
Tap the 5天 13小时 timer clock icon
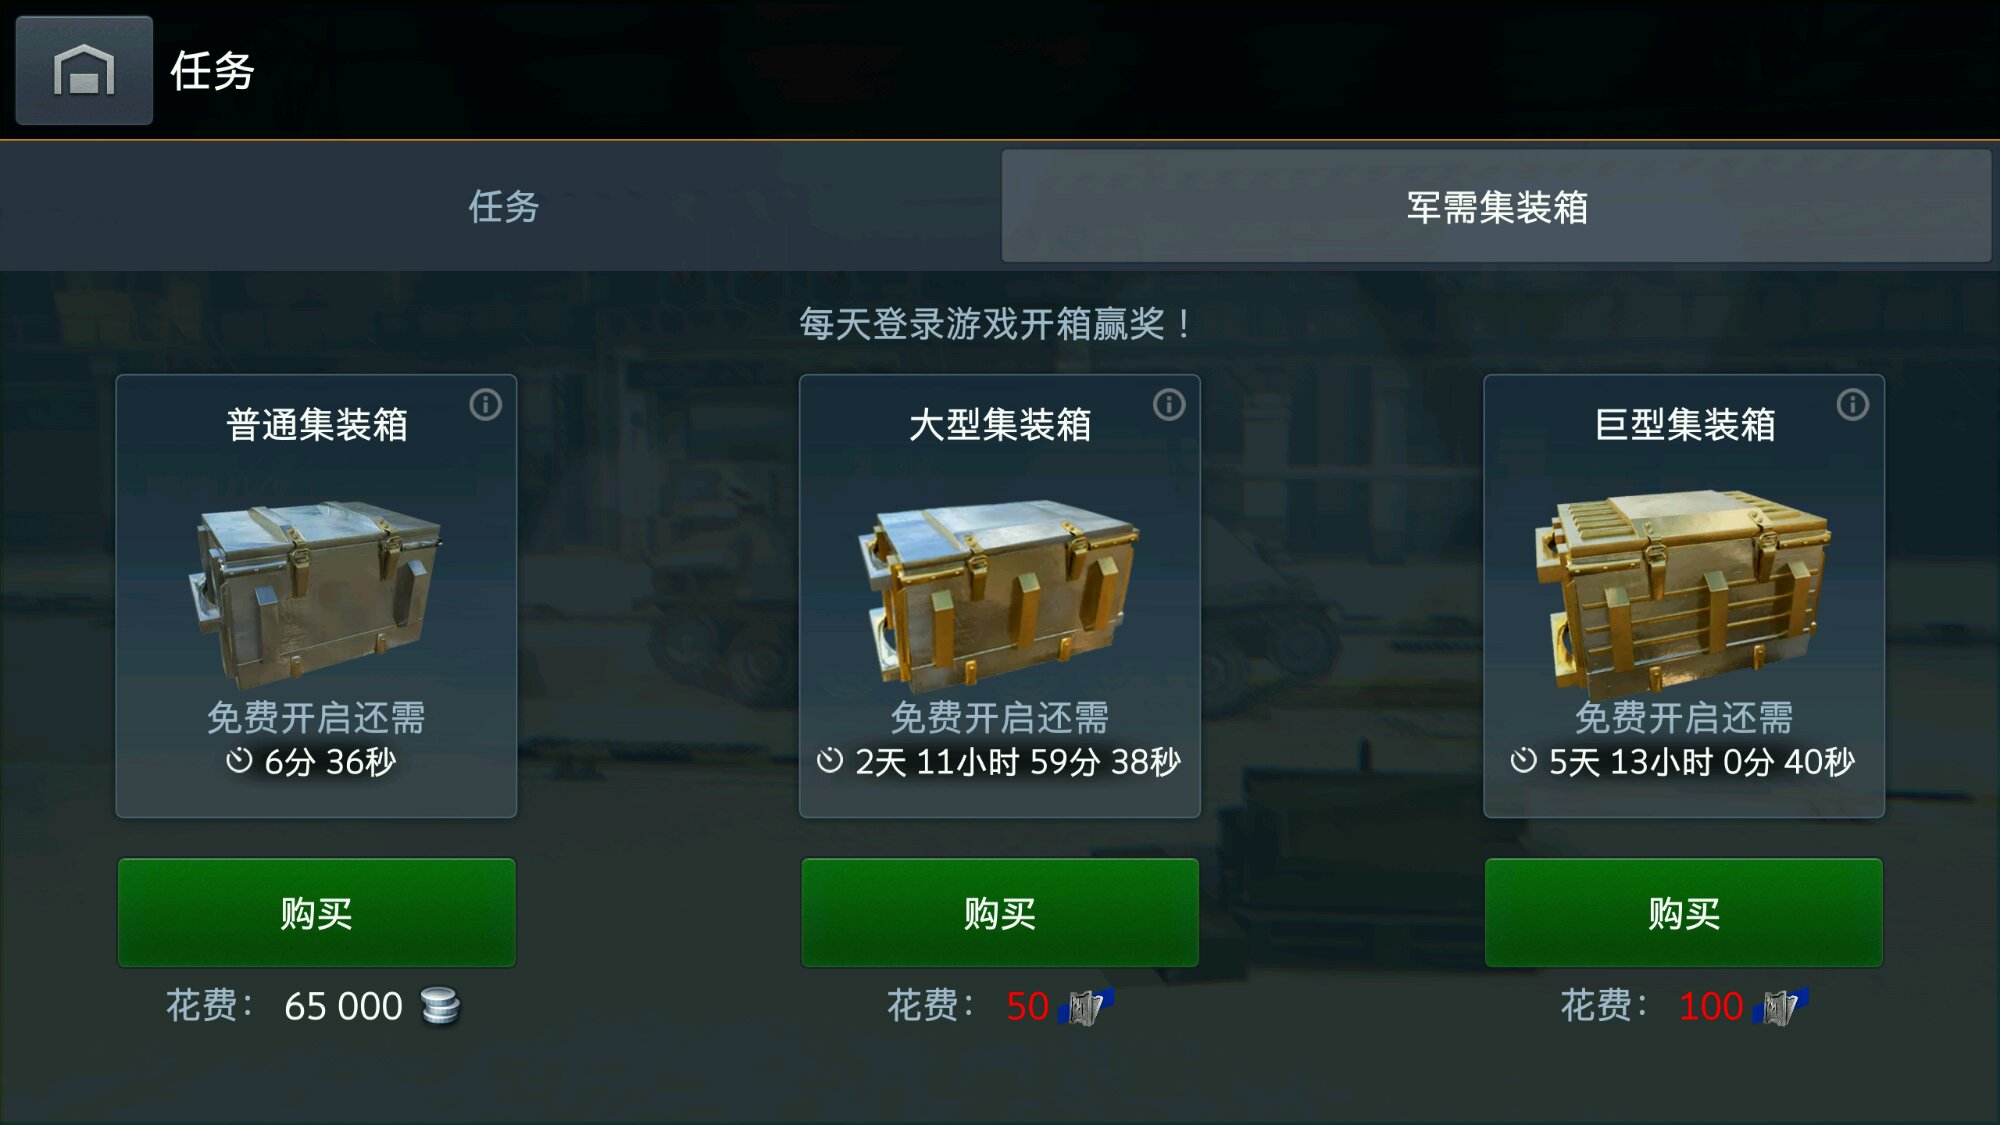point(1524,761)
